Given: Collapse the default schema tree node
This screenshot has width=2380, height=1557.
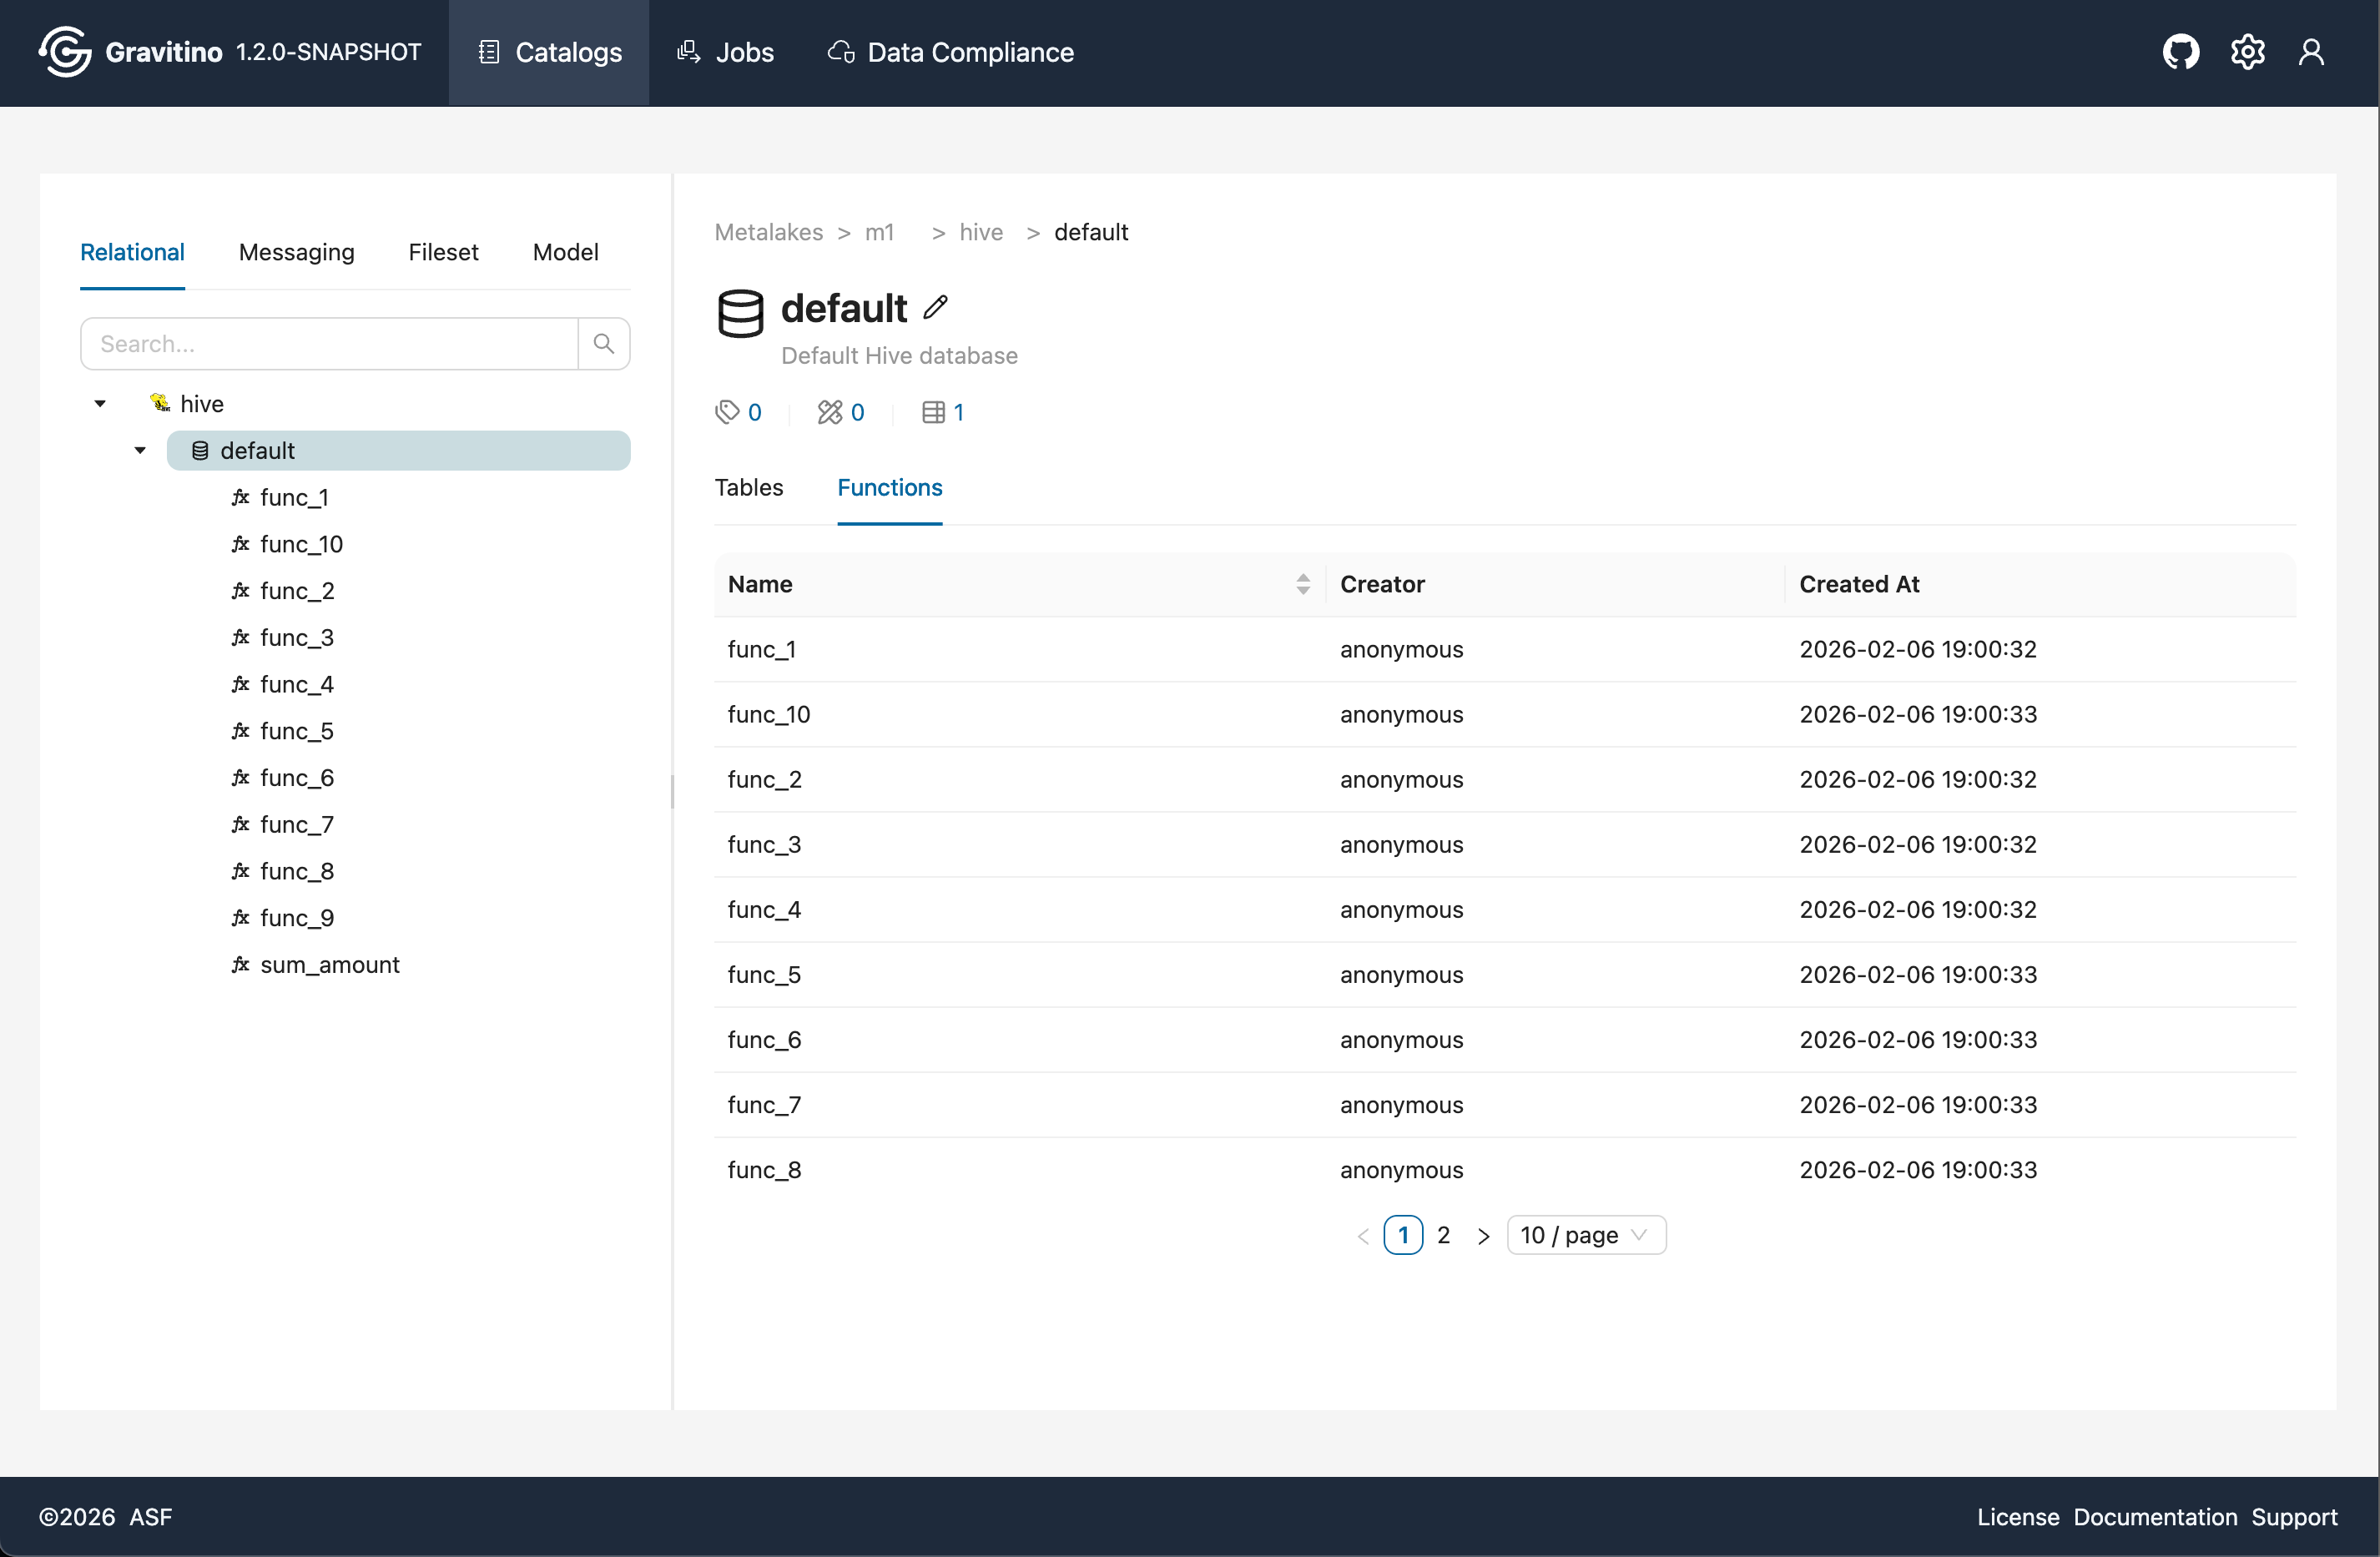Looking at the screenshot, I should [140, 451].
